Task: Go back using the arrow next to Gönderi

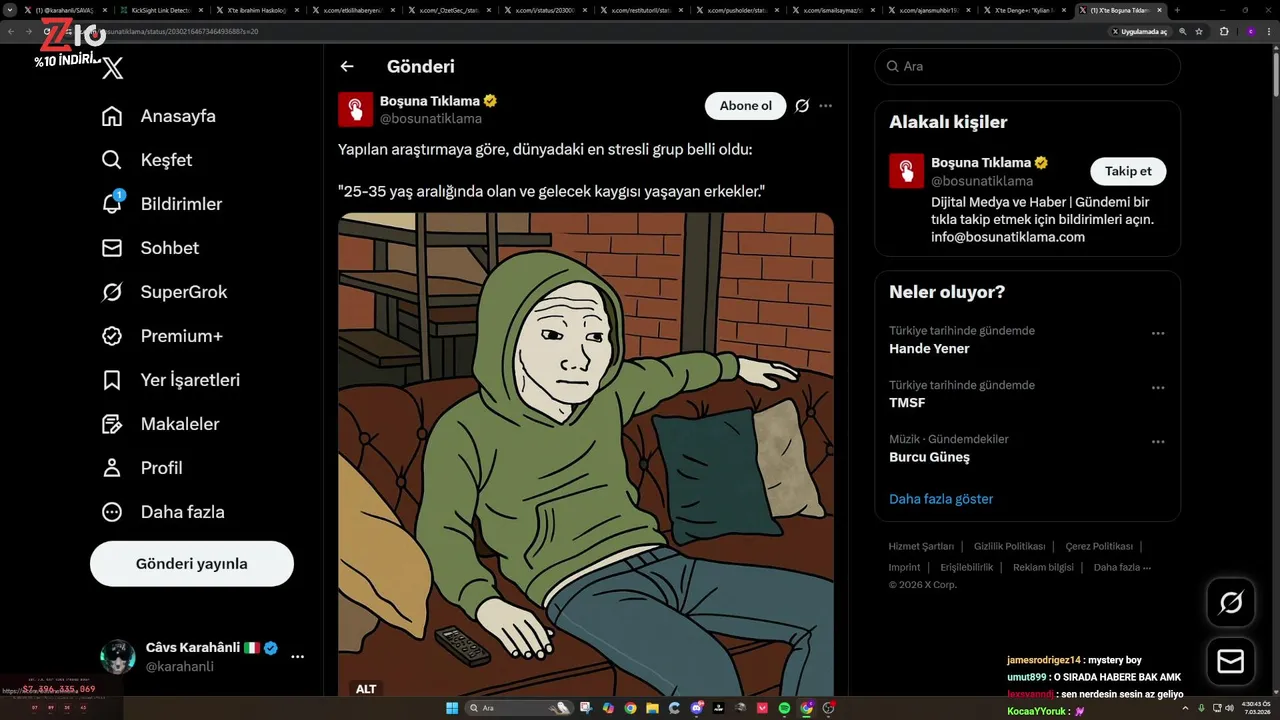Action: coord(347,66)
